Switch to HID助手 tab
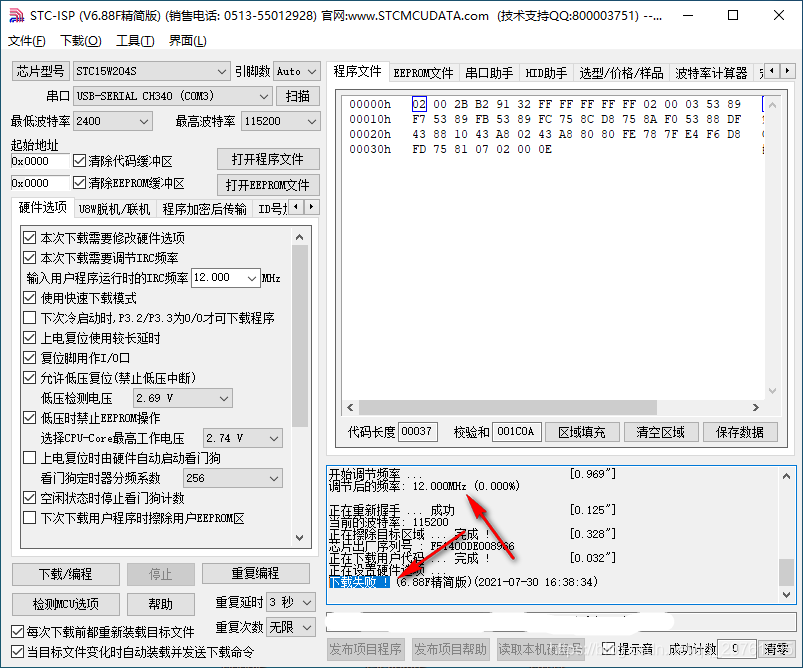The width and height of the screenshot is (803, 668). tap(546, 73)
